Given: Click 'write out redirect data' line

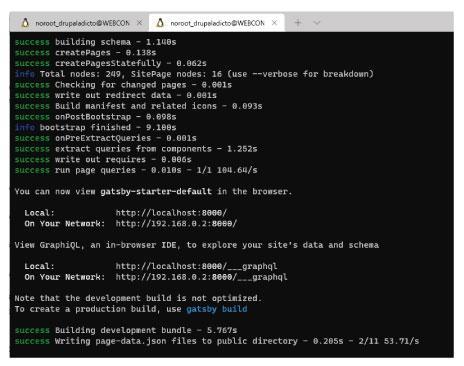Looking at the screenshot, I should [115, 95].
